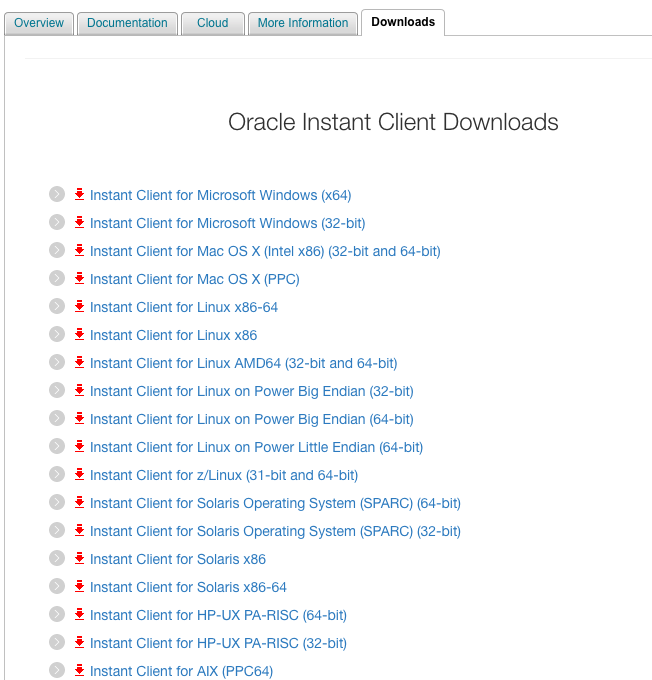Open HP-UX PA-RISC (32-bit) link
Image resolution: width=652 pixels, height=680 pixels.
(x=218, y=643)
